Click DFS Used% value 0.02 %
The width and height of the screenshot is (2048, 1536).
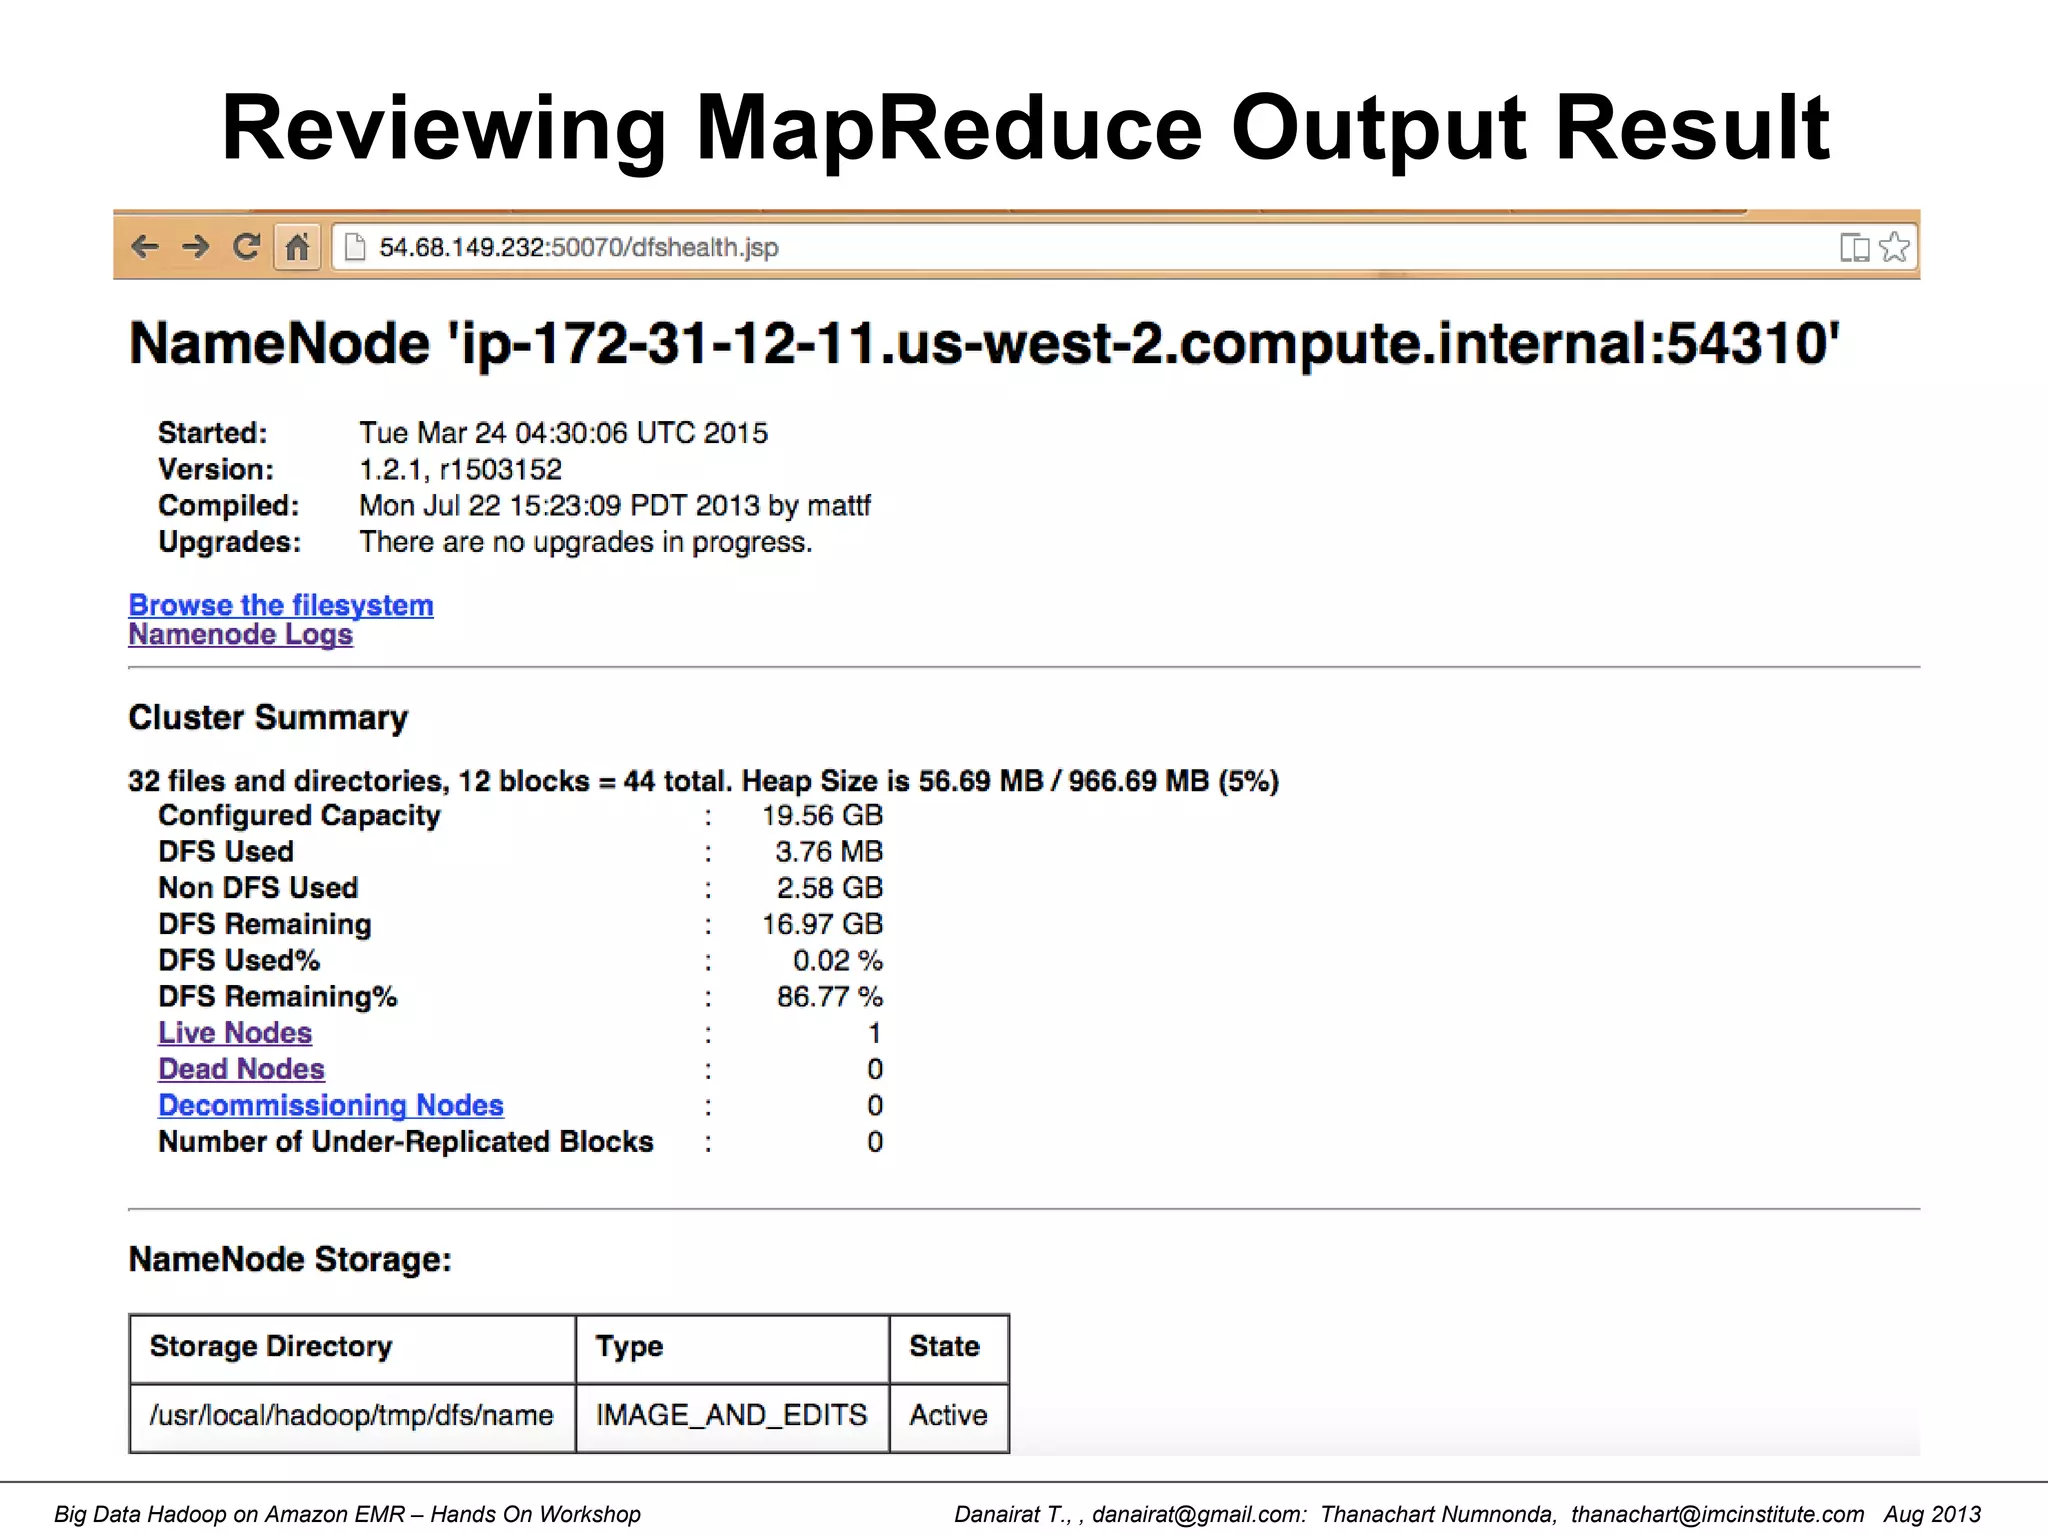838,960
